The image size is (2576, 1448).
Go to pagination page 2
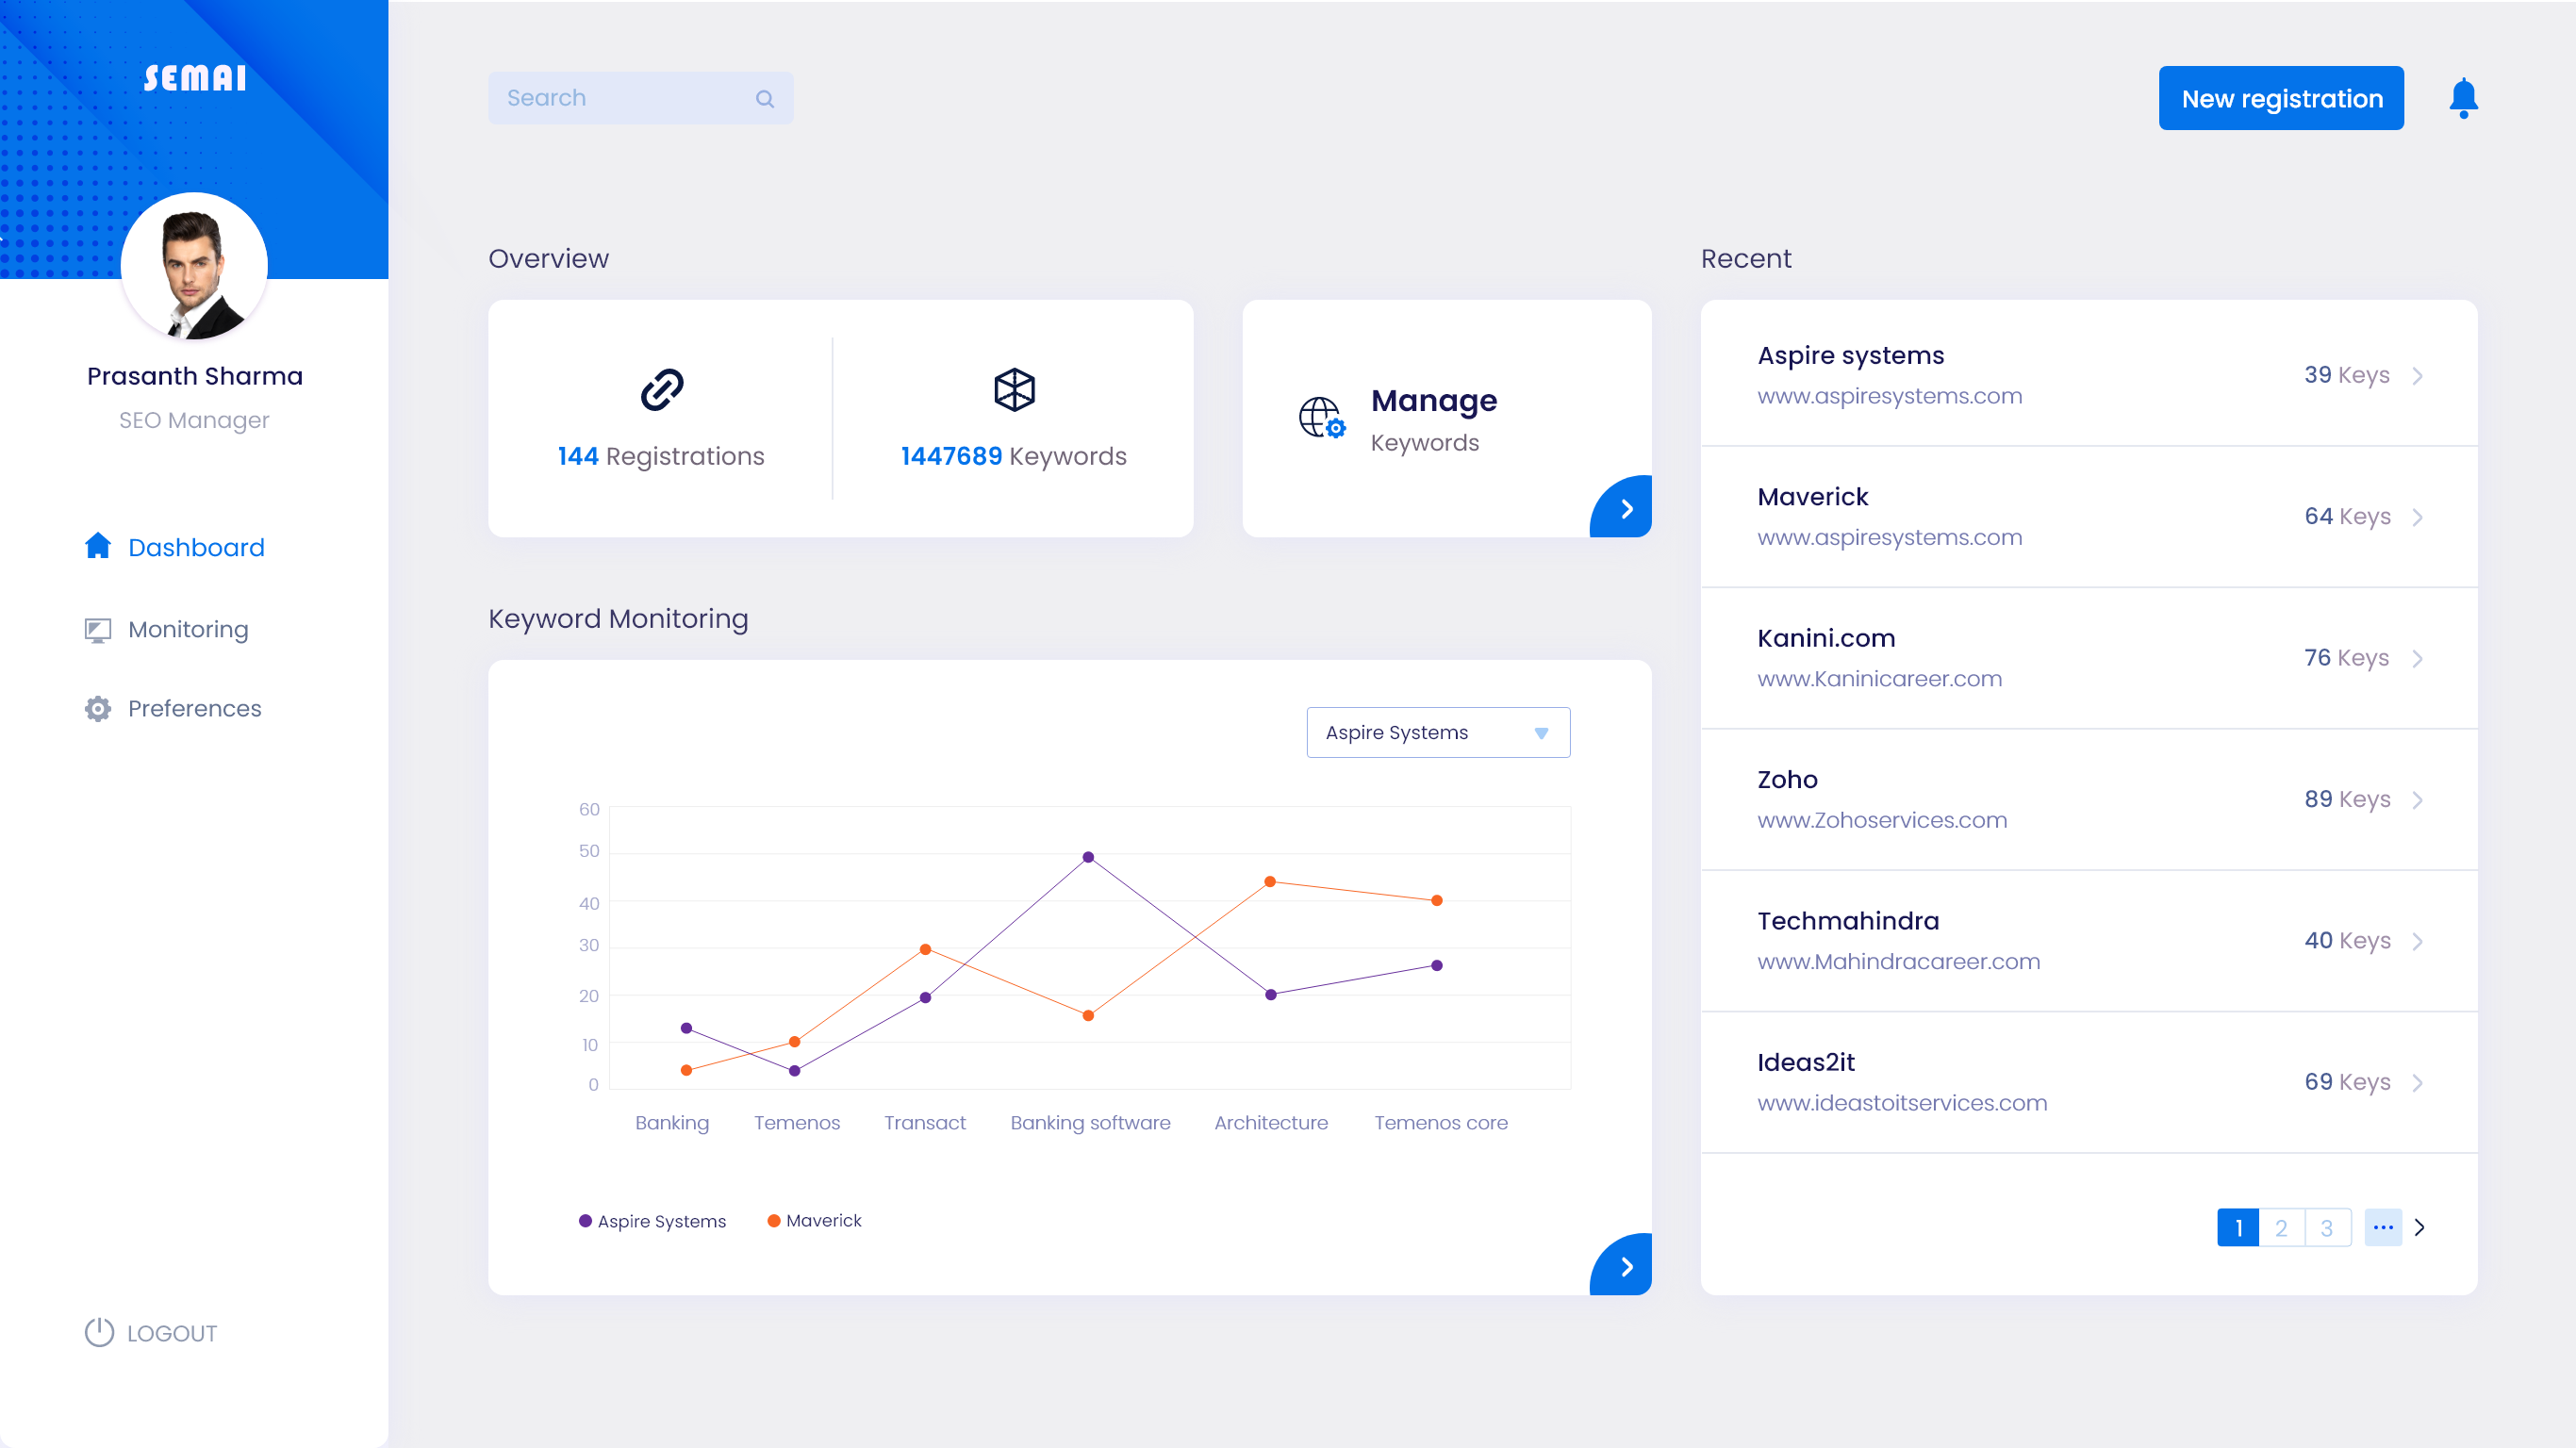point(2281,1227)
